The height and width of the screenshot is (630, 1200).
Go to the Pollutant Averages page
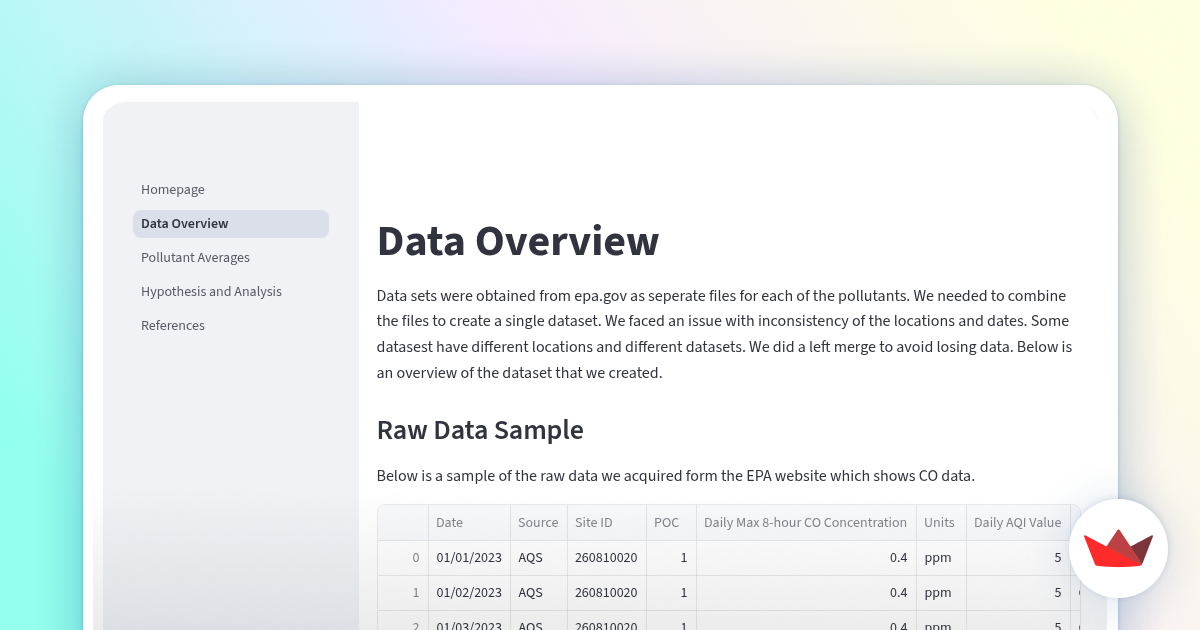(x=231, y=258)
